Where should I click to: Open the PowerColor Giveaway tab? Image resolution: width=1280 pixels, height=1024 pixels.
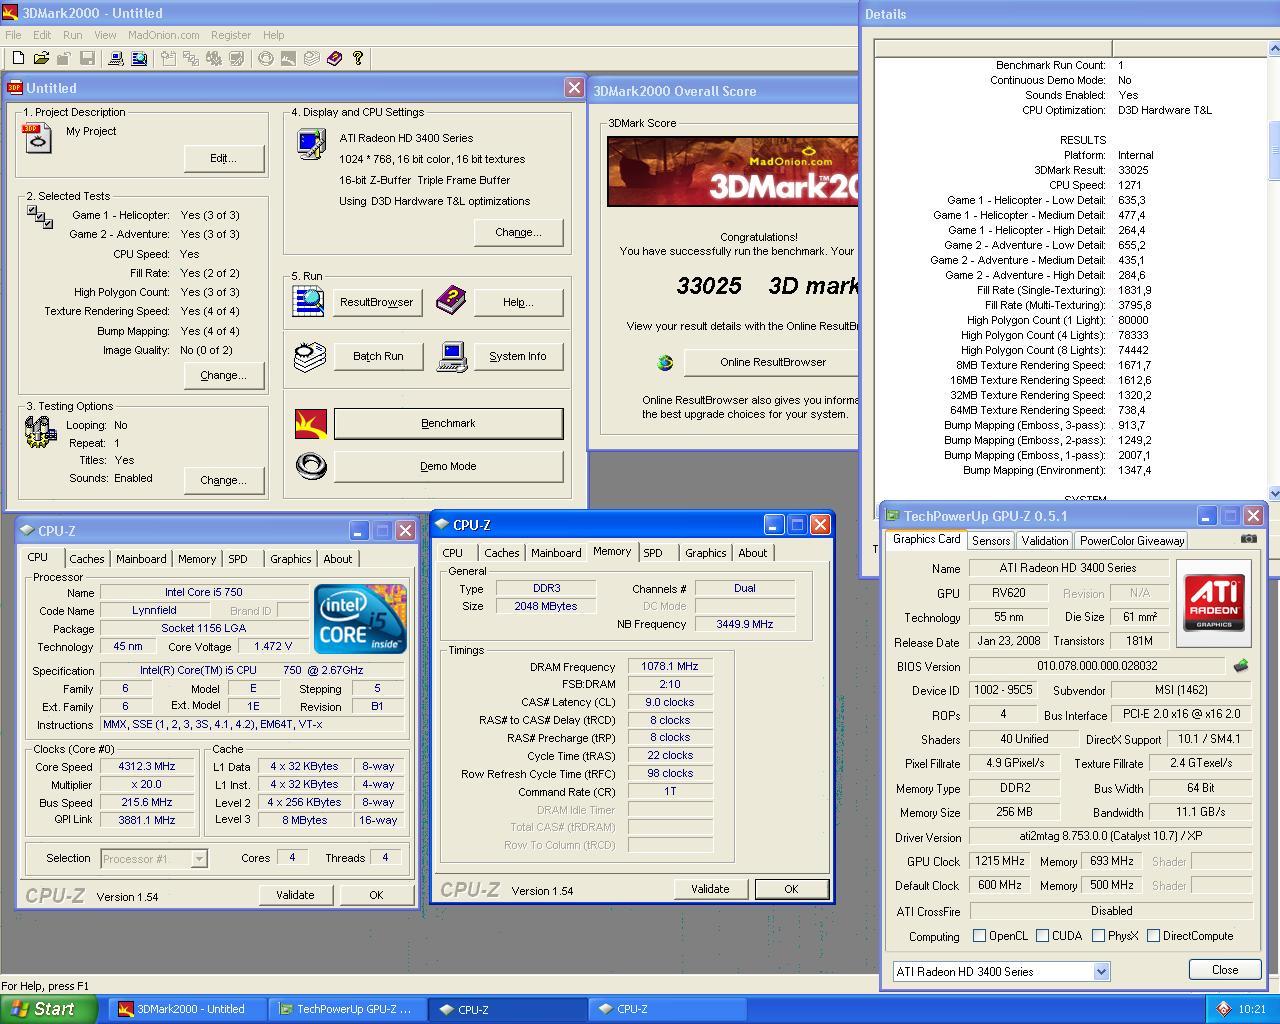point(1132,540)
